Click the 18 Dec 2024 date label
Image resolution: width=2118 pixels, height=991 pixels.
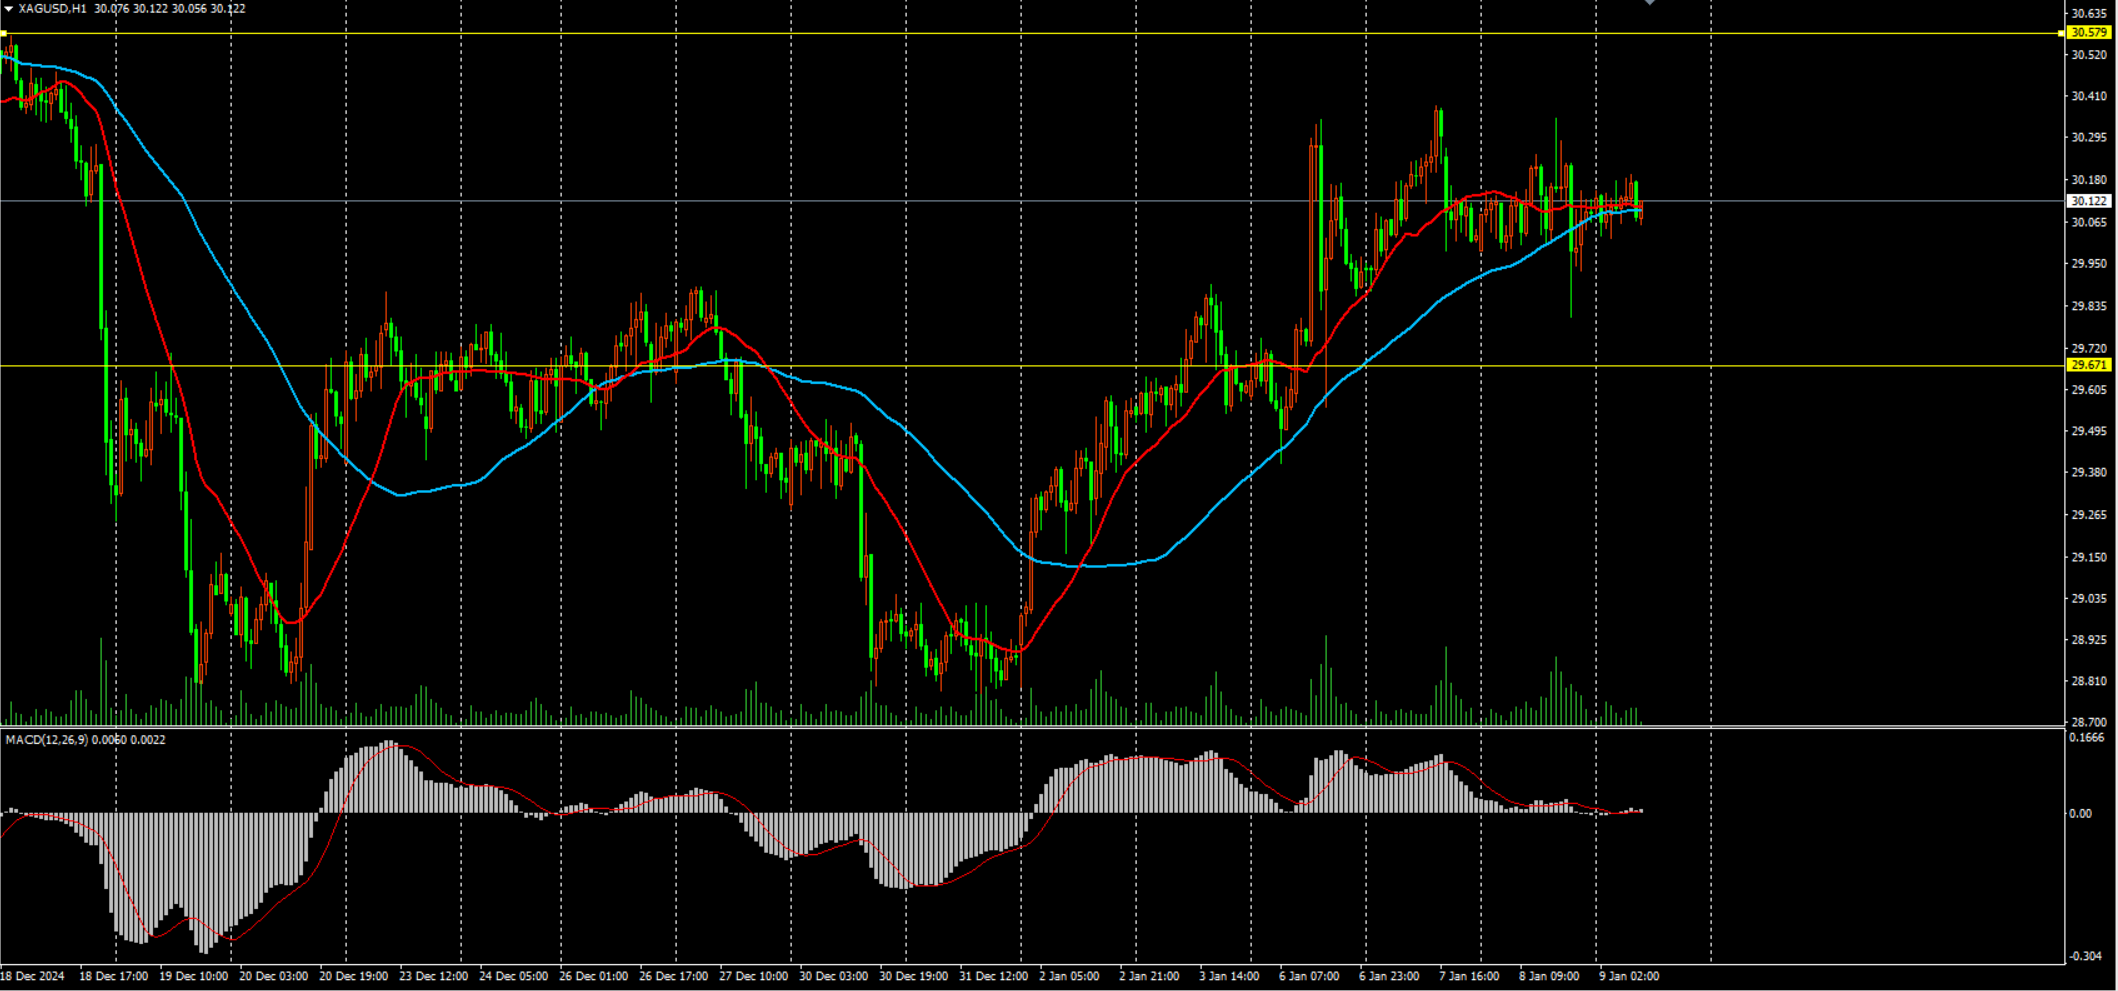coord(32,976)
